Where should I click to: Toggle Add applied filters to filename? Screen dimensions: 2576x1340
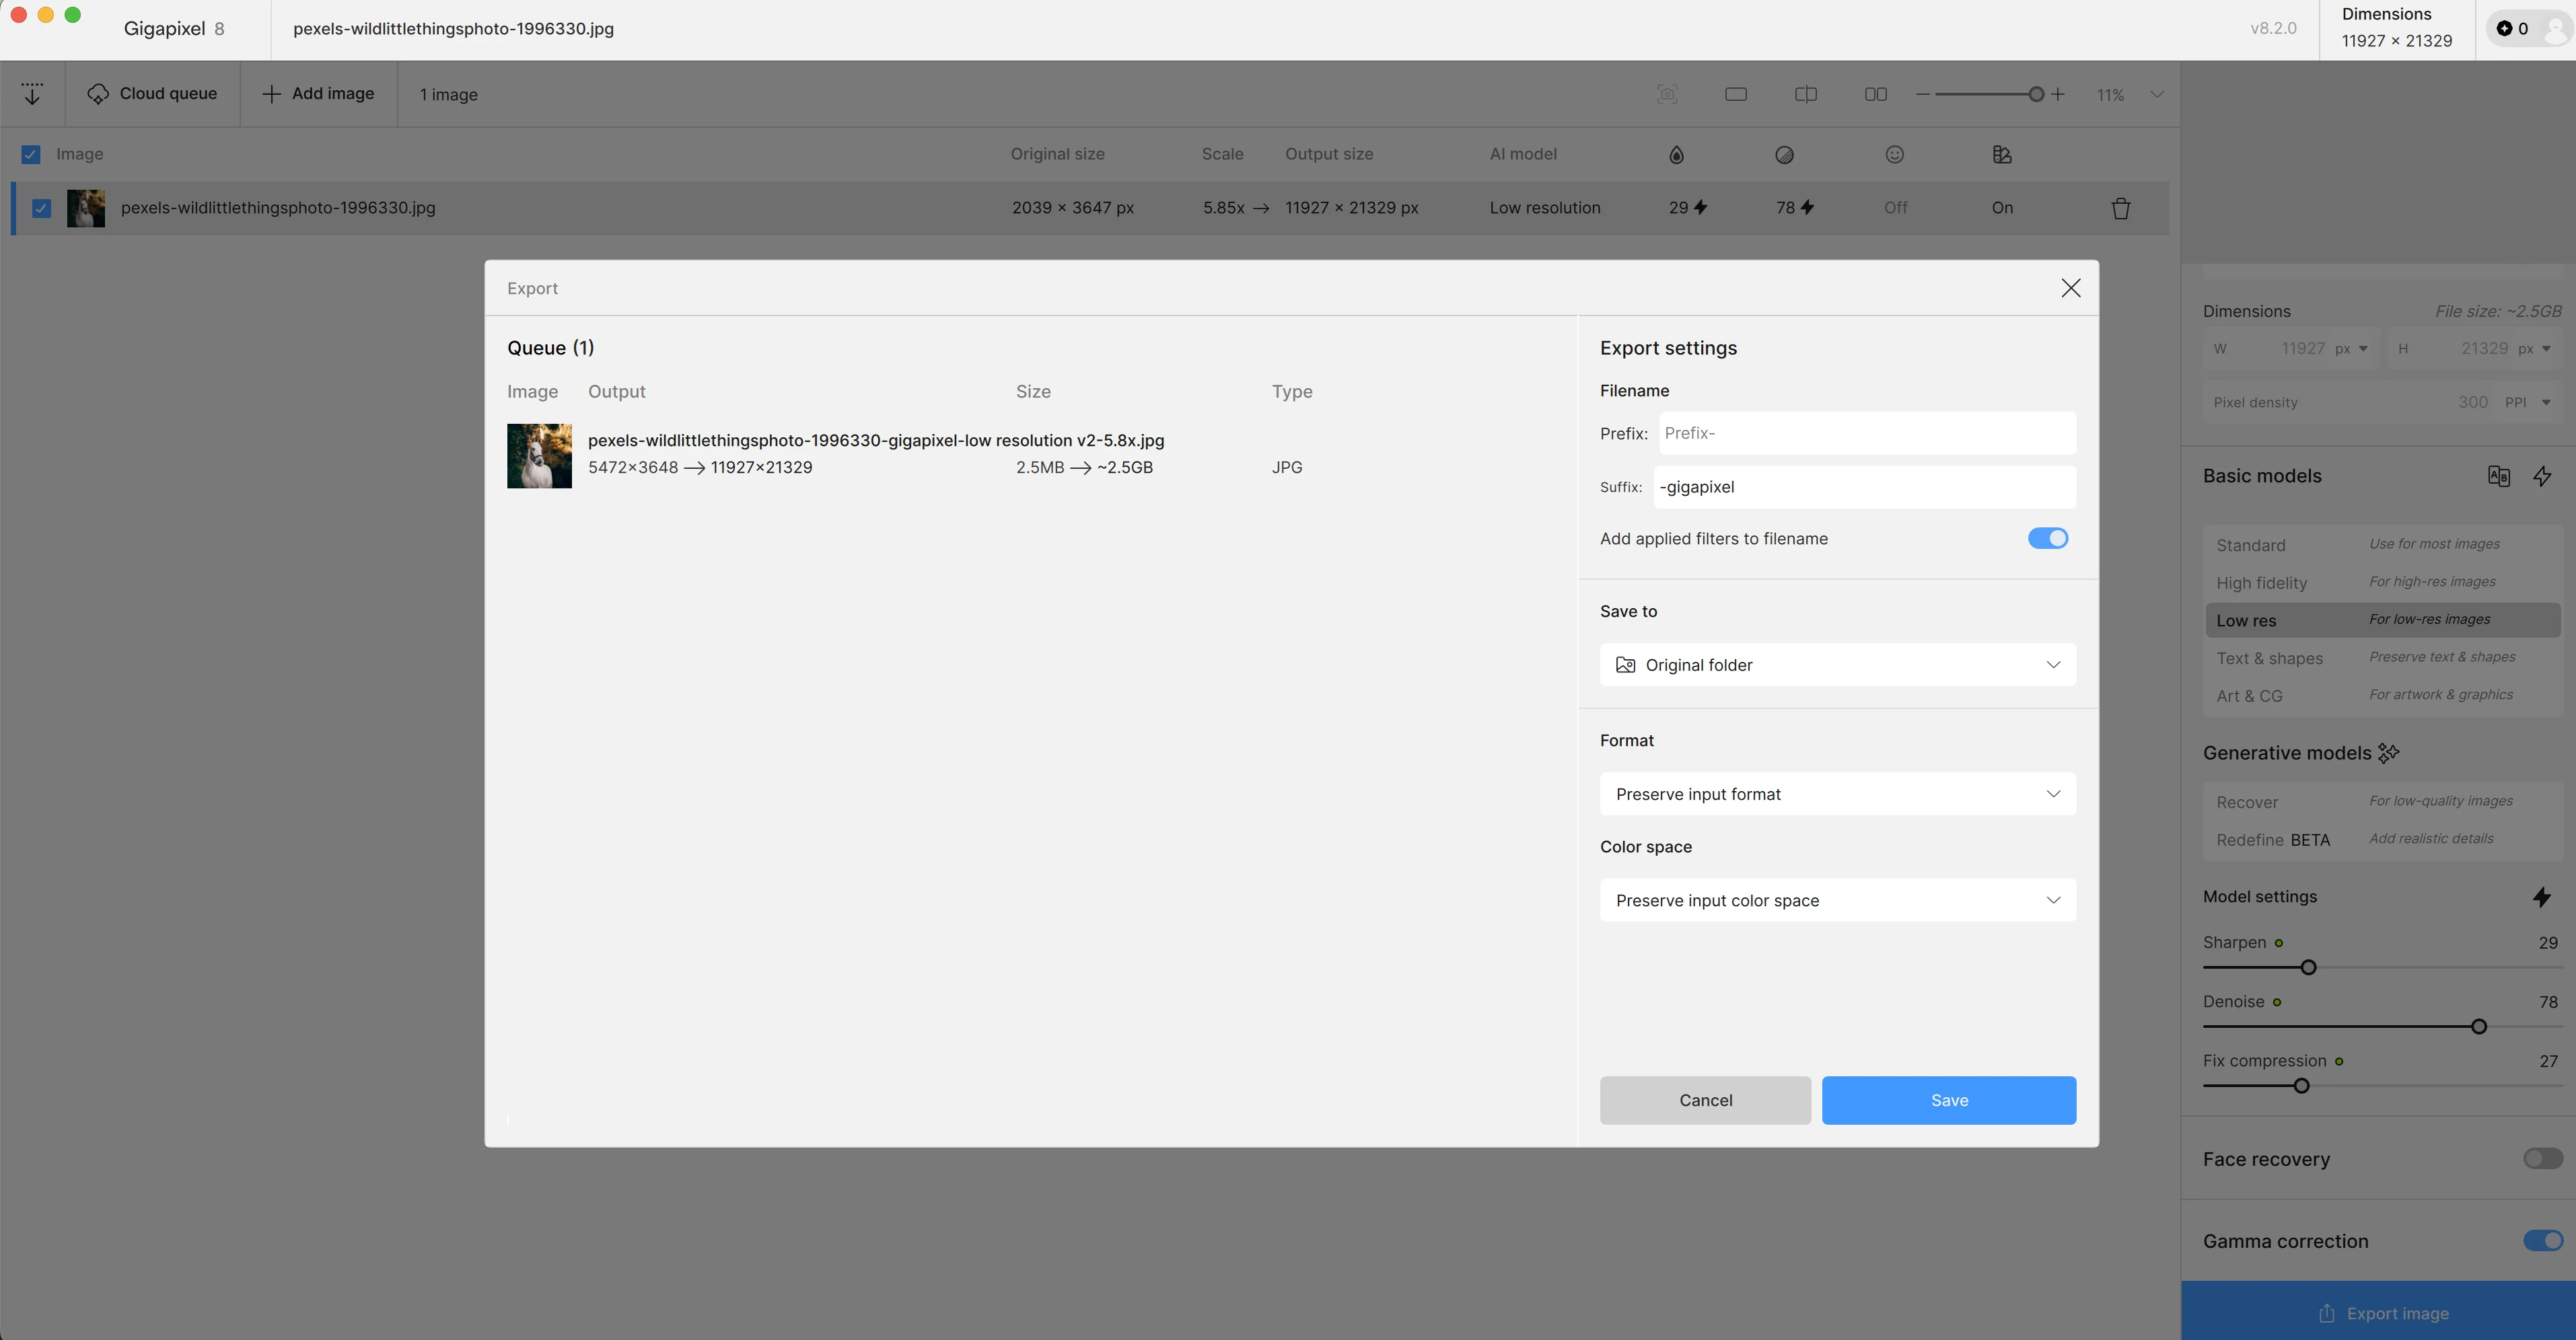(x=2047, y=538)
